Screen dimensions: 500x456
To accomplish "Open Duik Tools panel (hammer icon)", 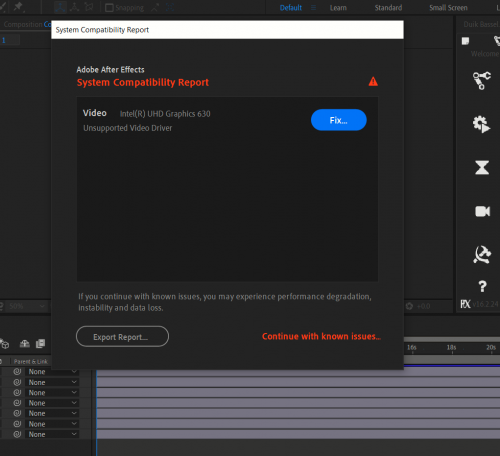I will (482, 255).
